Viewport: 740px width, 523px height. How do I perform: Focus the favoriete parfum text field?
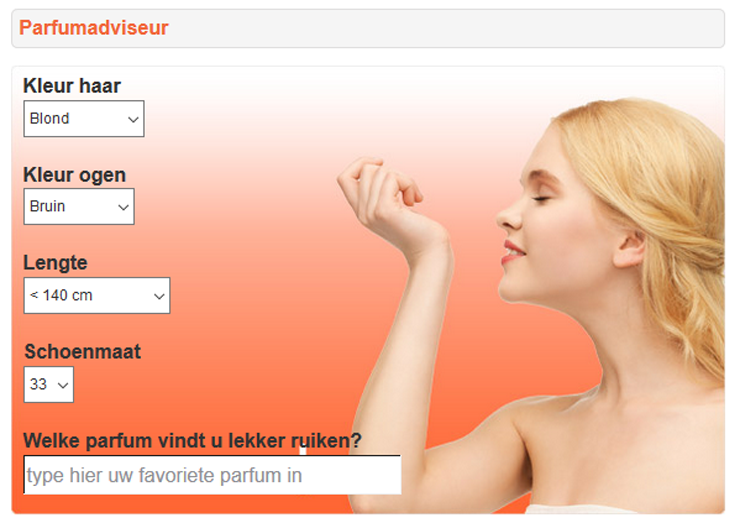pyautogui.click(x=212, y=475)
